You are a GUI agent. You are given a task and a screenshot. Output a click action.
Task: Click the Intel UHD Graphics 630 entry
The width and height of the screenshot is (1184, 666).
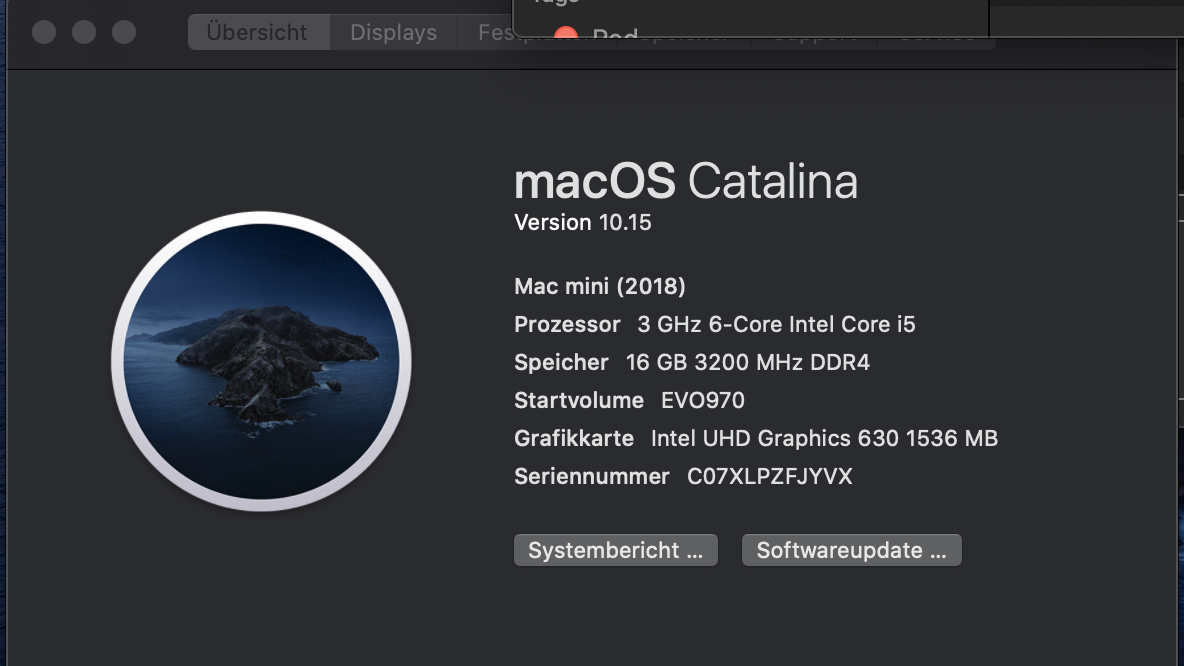tap(823, 438)
